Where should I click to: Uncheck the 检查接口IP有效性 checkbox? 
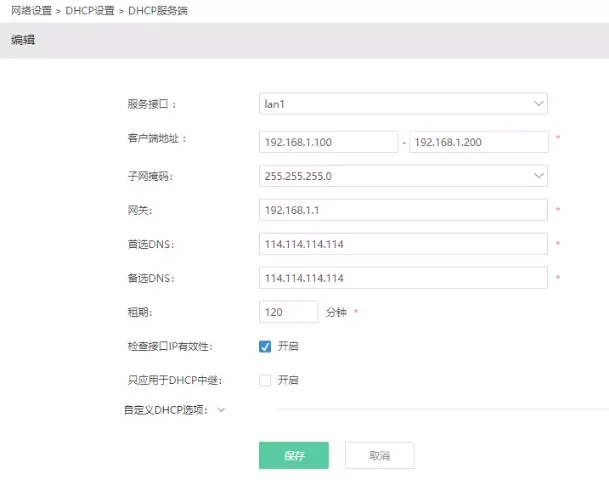(265, 346)
